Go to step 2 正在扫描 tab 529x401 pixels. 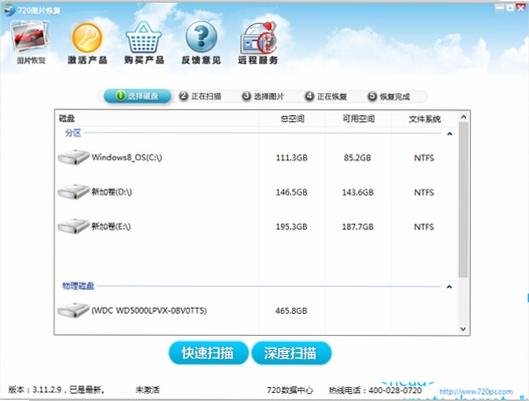pyautogui.click(x=200, y=96)
